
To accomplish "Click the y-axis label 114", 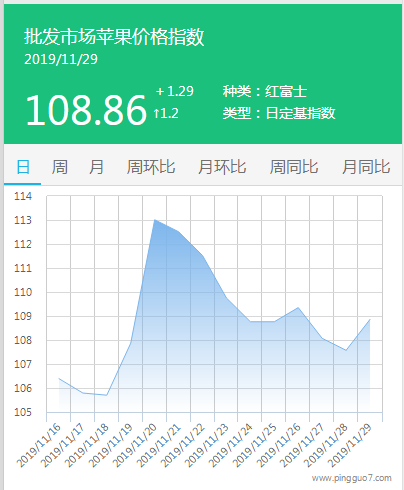I will click(23, 196).
